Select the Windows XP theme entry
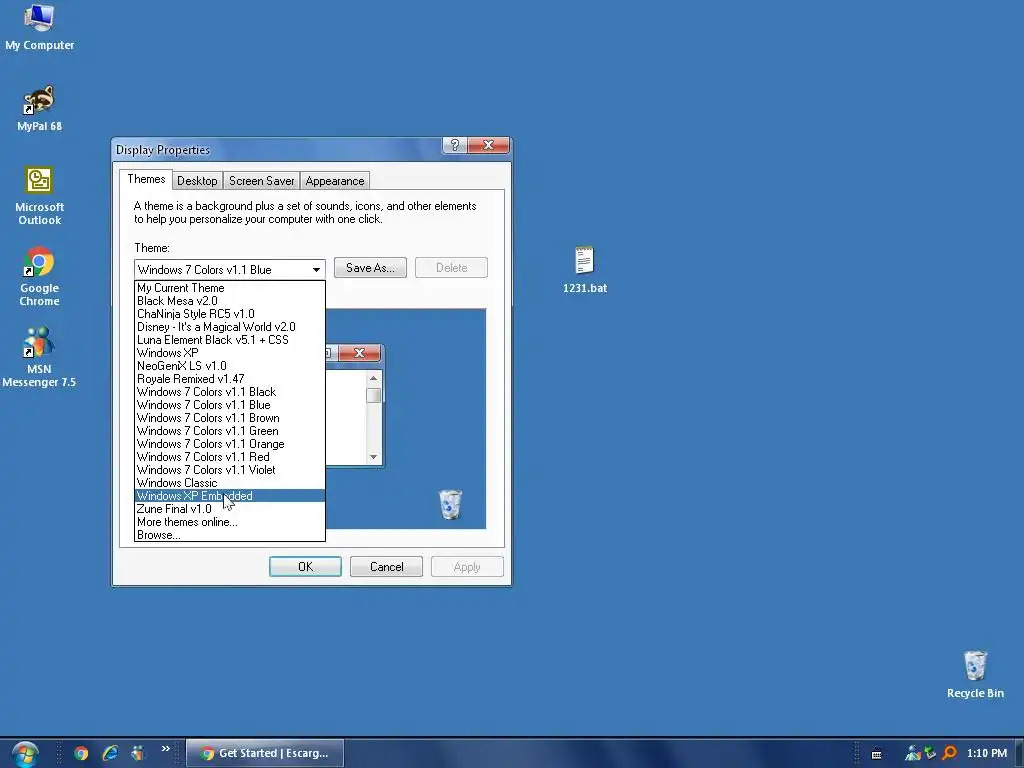This screenshot has height=768, width=1024. (x=229, y=353)
